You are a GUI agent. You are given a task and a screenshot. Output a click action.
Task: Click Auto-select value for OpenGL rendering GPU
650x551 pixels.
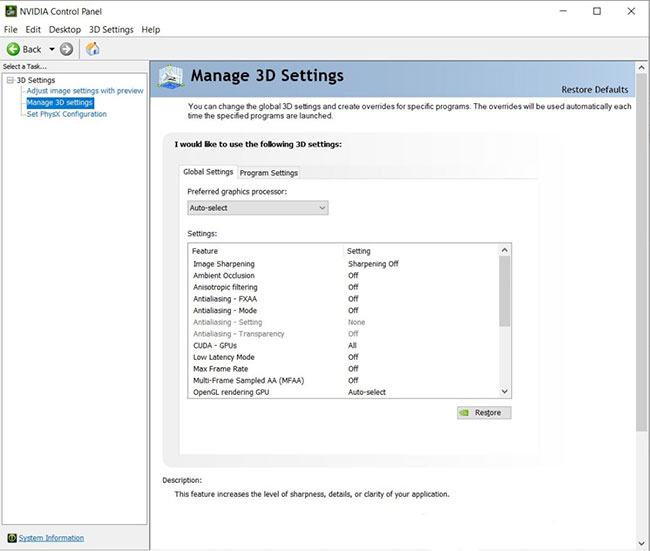pyautogui.click(x=367, y=392)
